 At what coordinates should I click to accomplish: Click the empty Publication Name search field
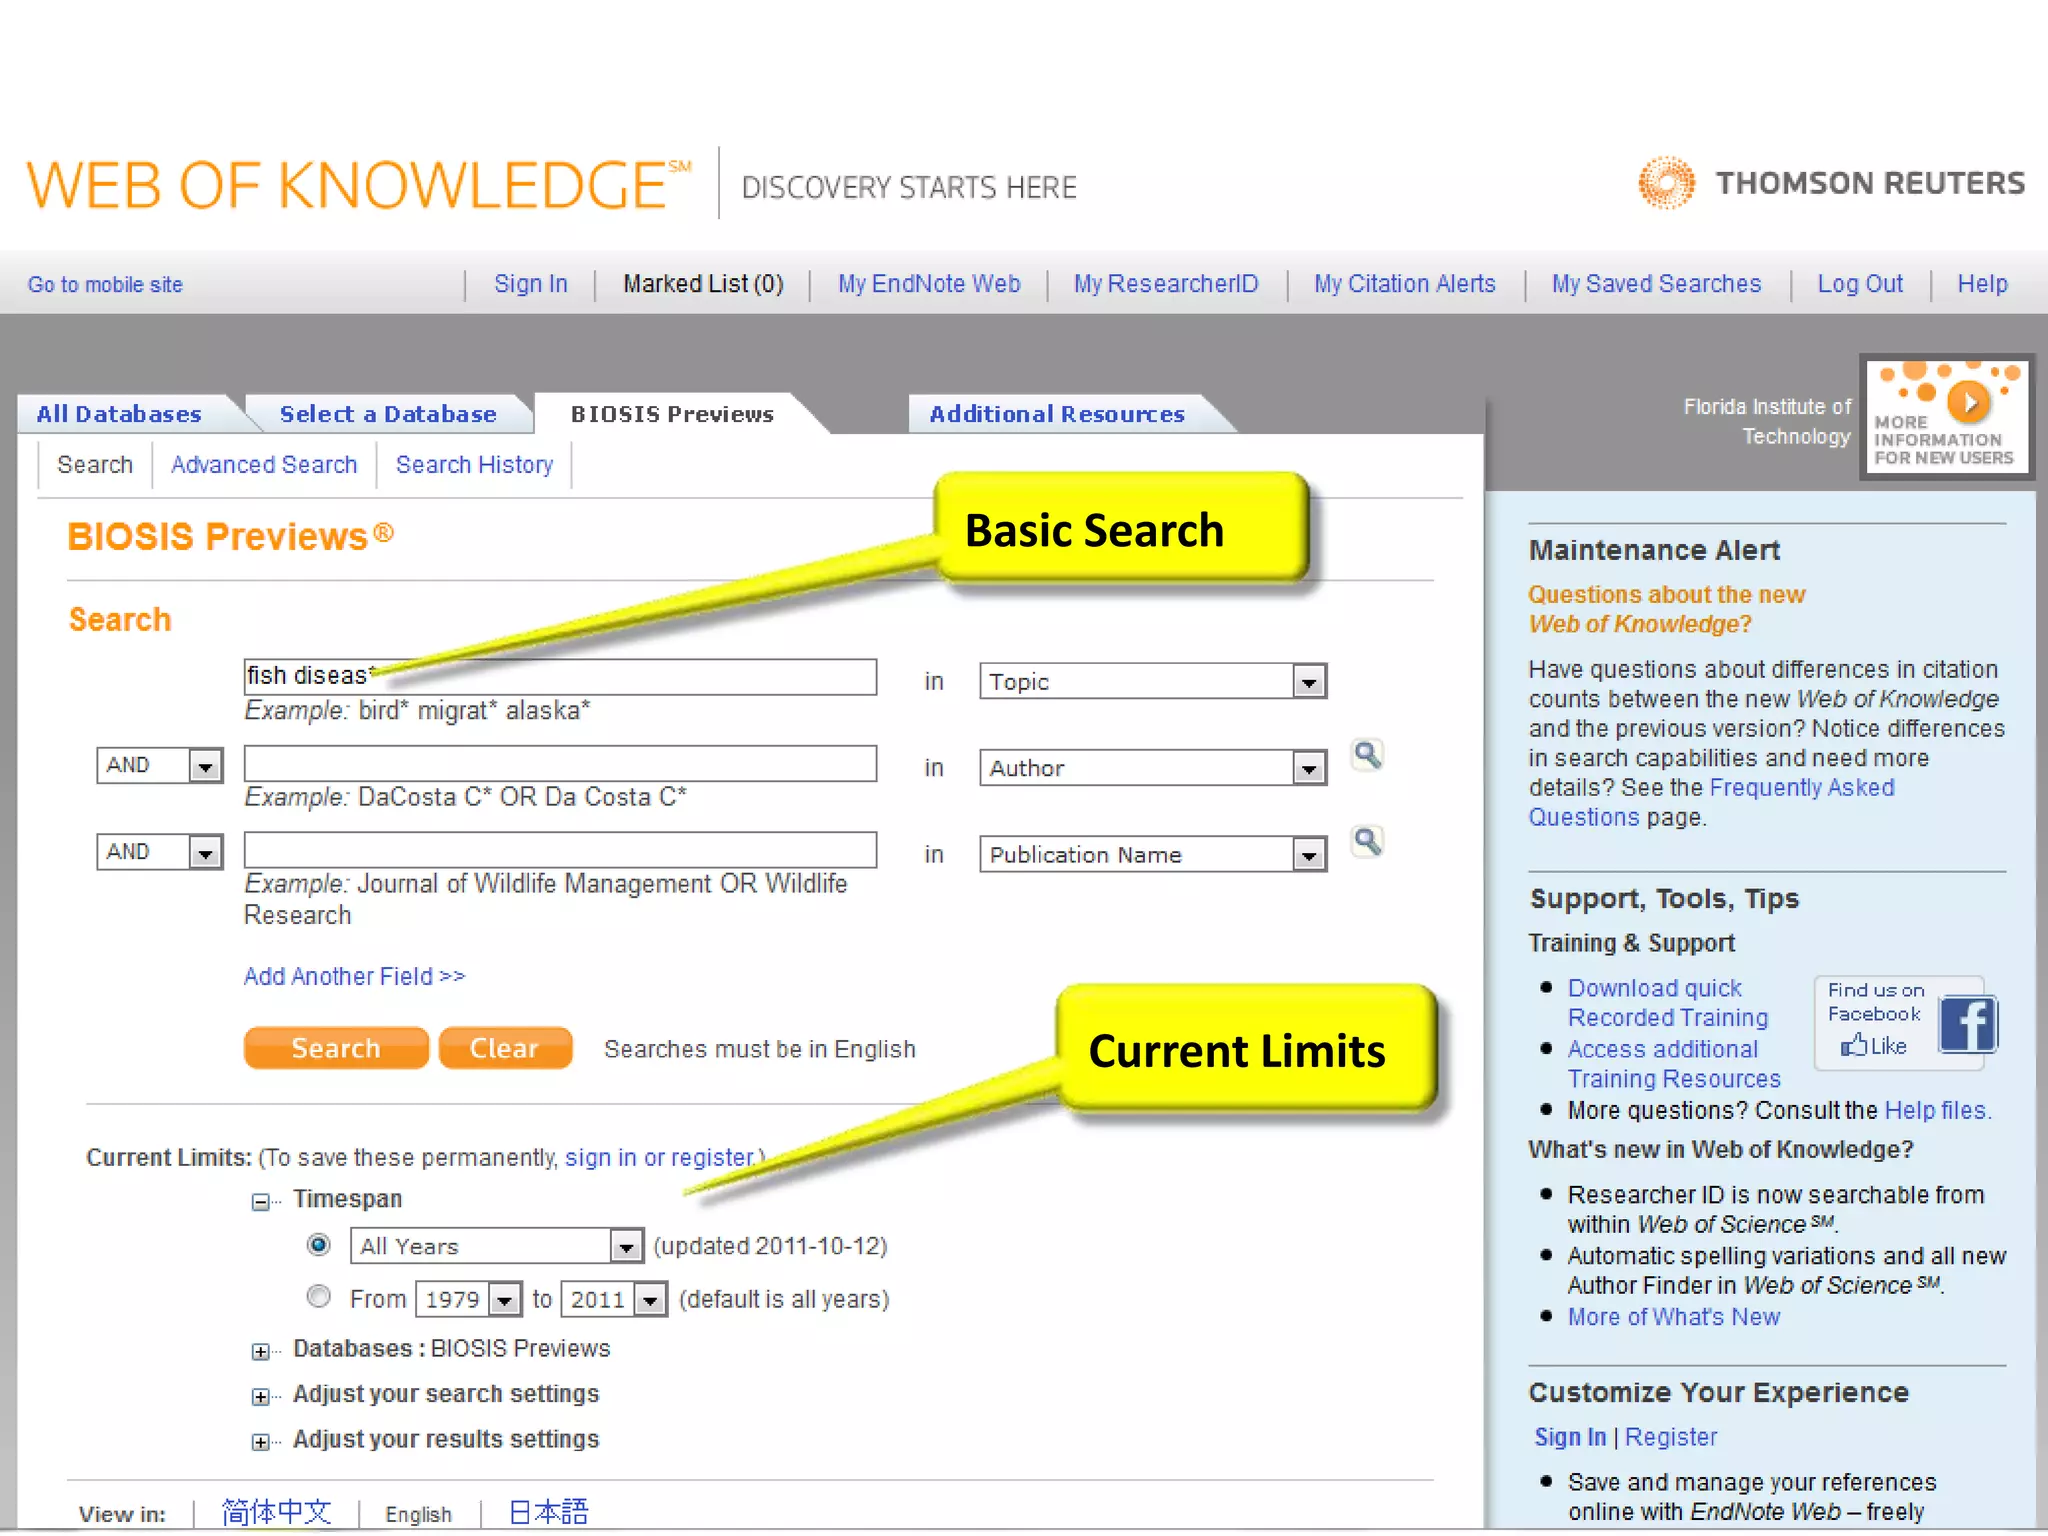click(560, 850)
